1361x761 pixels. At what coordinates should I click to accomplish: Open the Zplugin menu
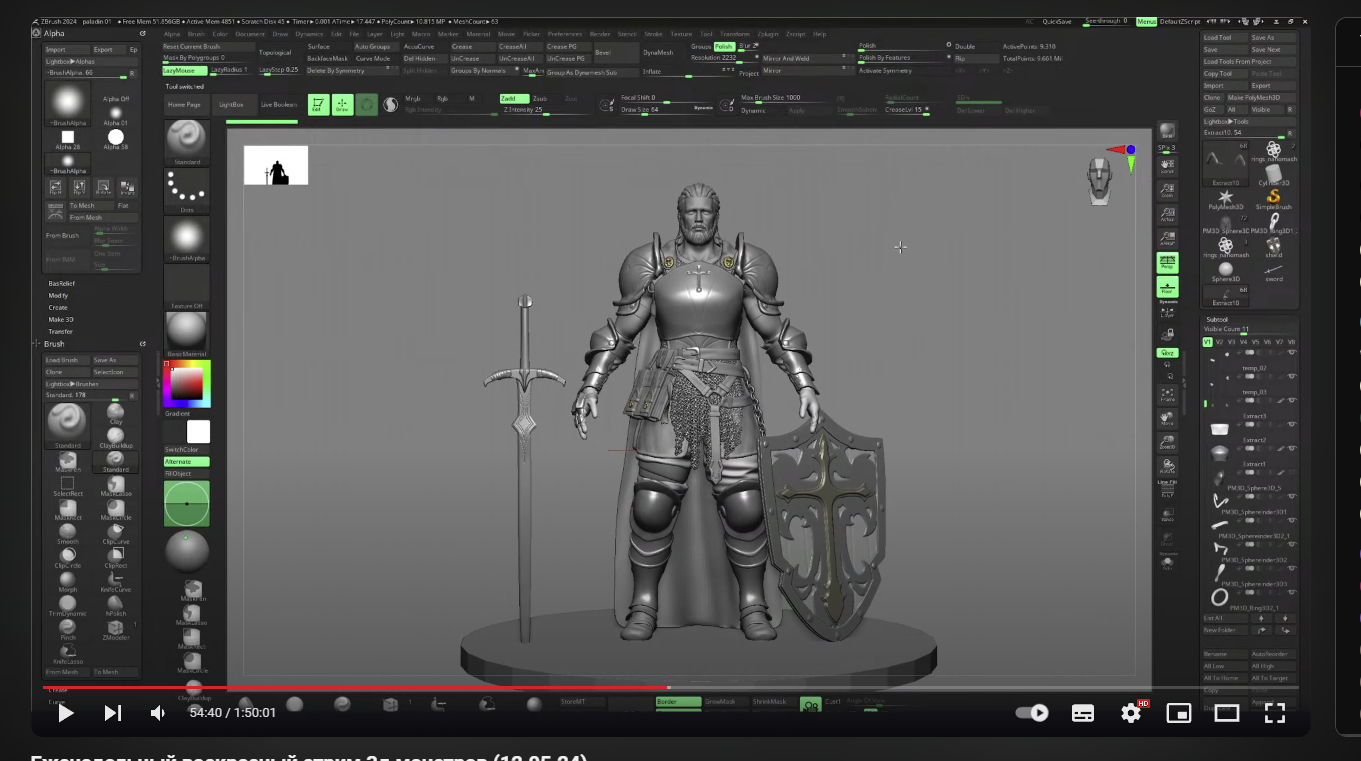768,34
